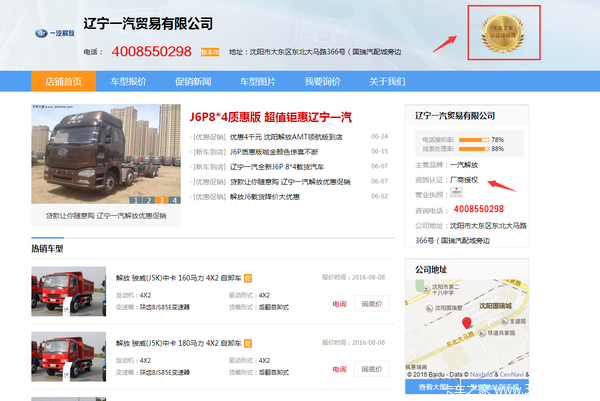Click the 78% phone answer rate bar

point(474,140)
